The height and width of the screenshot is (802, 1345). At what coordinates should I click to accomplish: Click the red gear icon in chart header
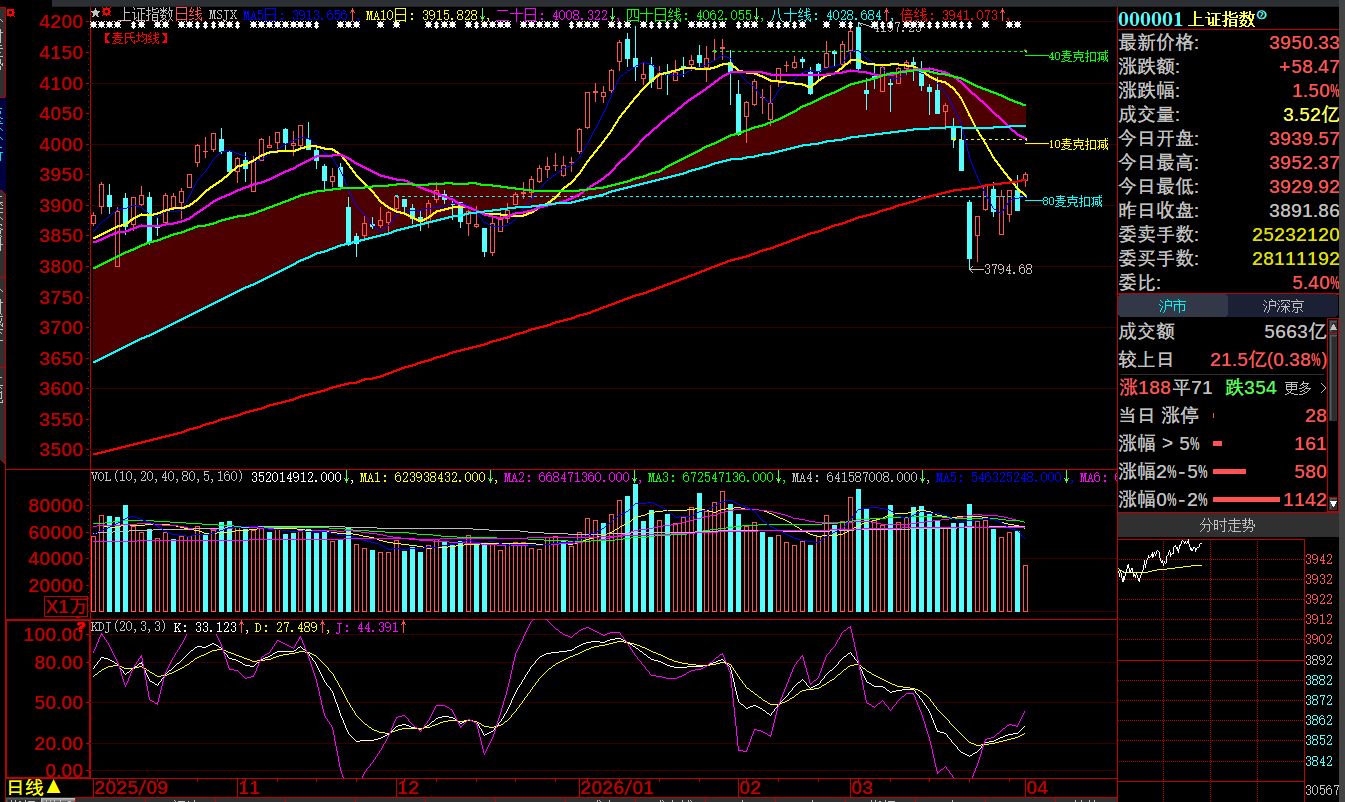point(106,14)
